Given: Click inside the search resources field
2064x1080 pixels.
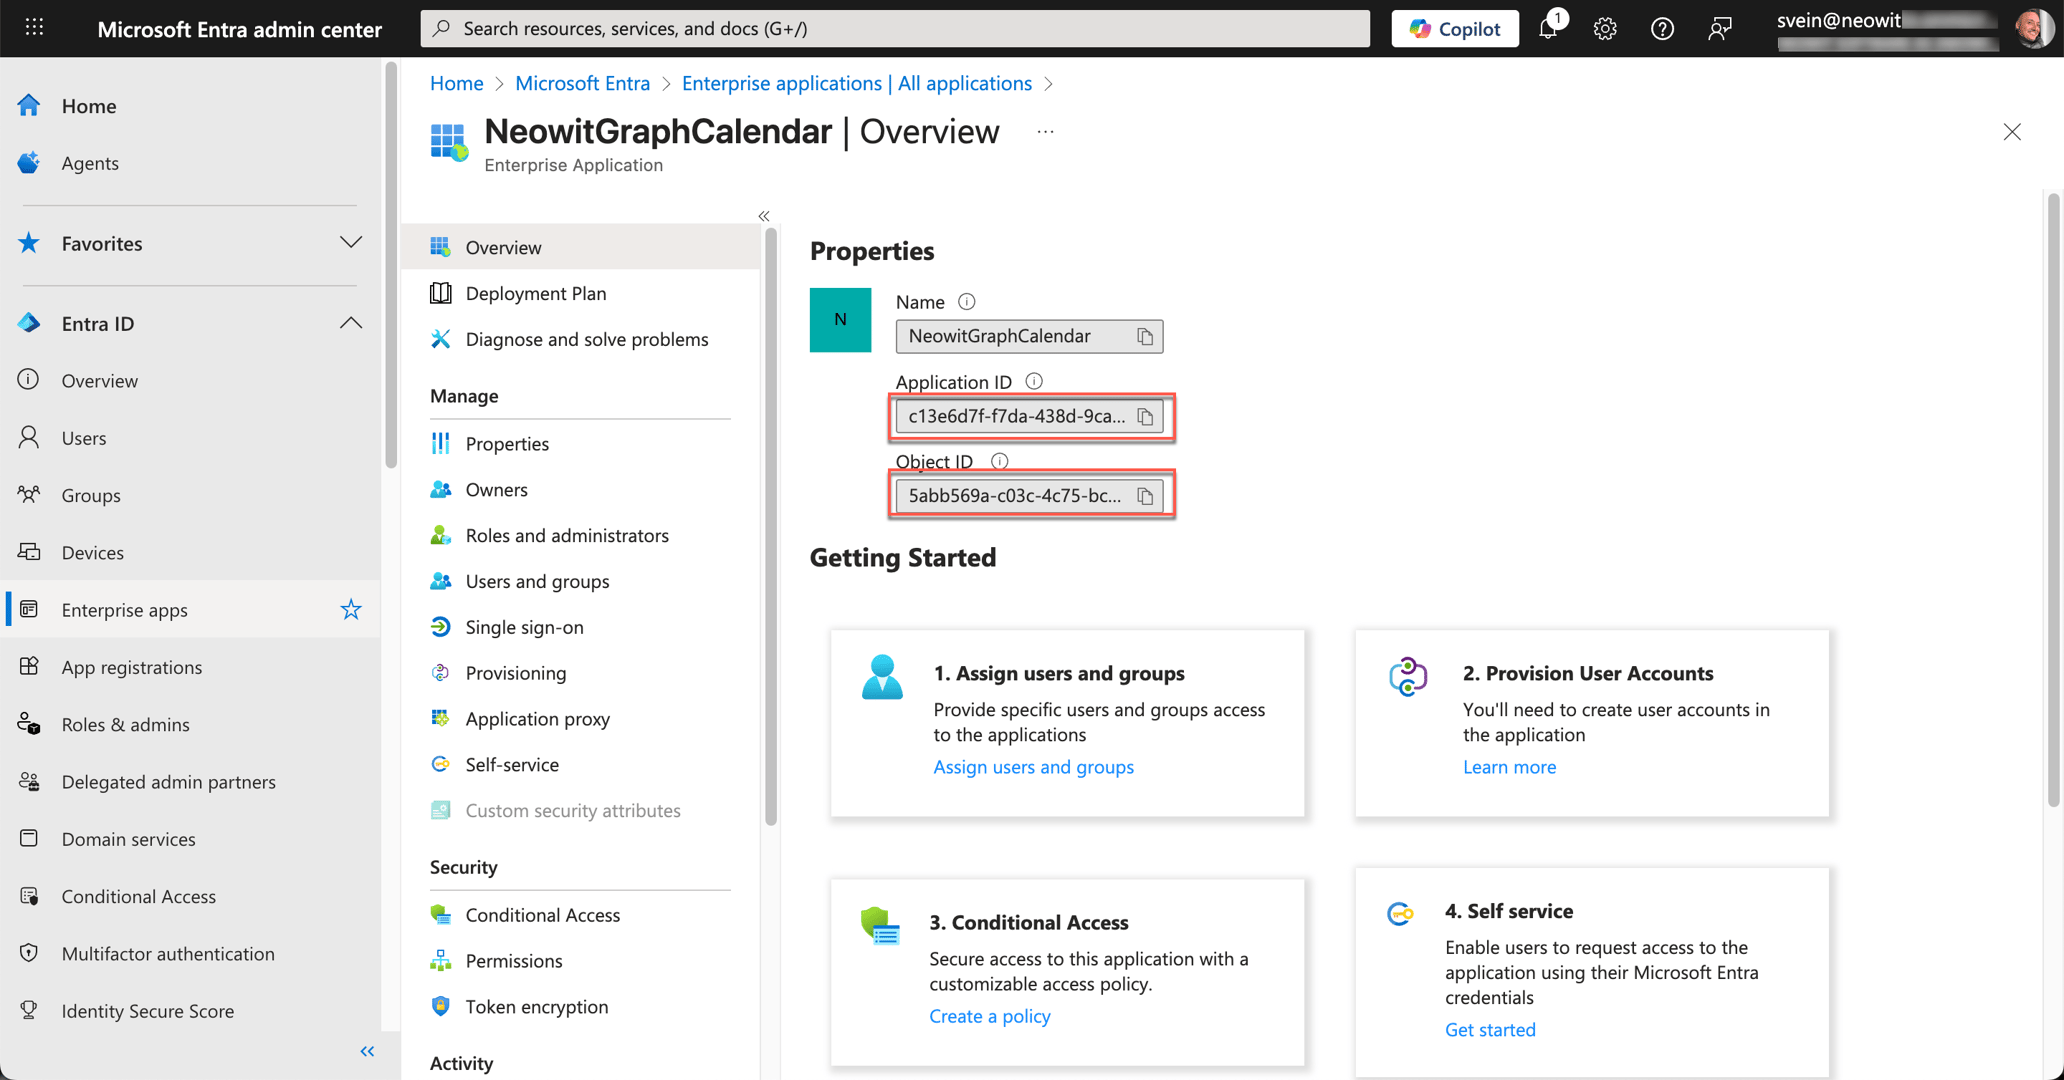Looking at the screenshot, I should [x=895, y=28].
